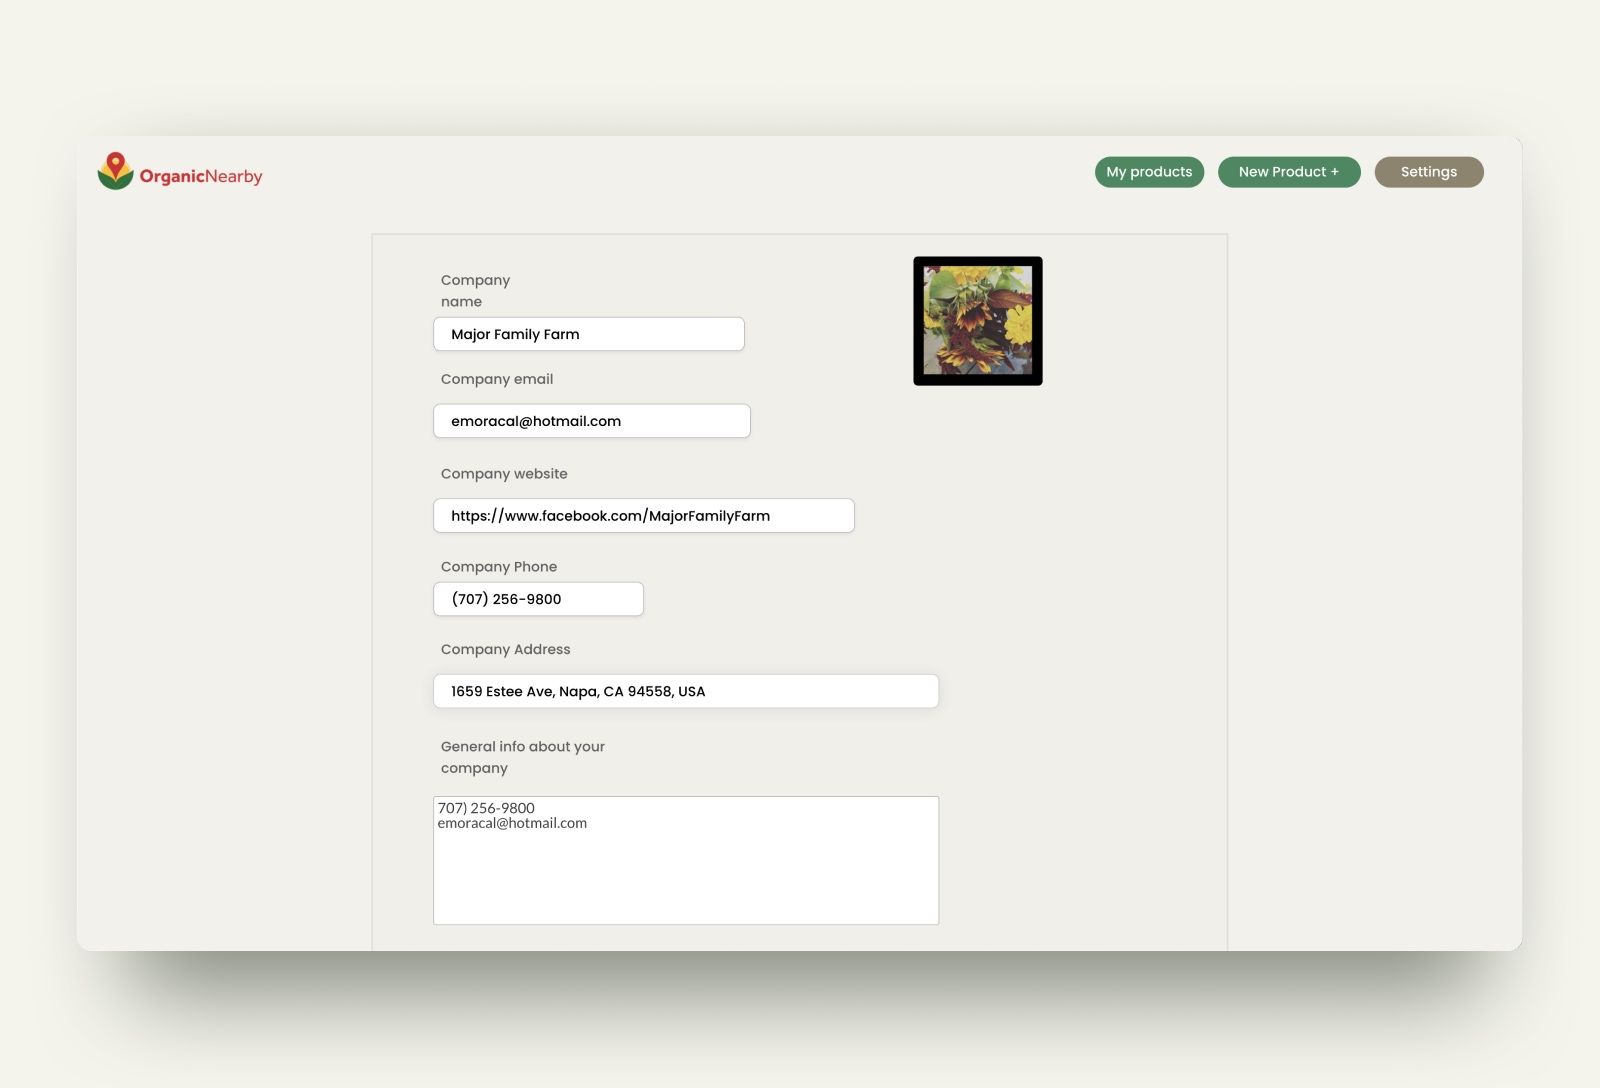Click the General info about your company label
Screen dimensions: 1600x1088
pos(523,757)
